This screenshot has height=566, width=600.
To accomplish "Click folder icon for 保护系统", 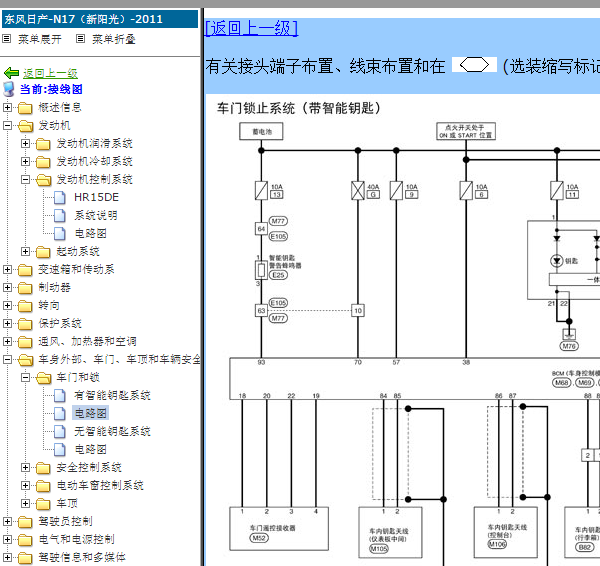I will click(25, 324).
